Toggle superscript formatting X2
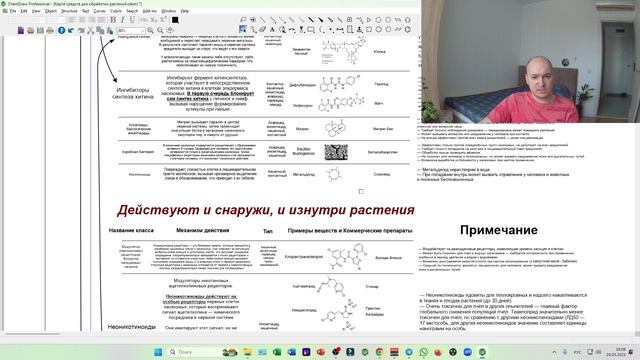640x360 pixels. pos(163,20)
